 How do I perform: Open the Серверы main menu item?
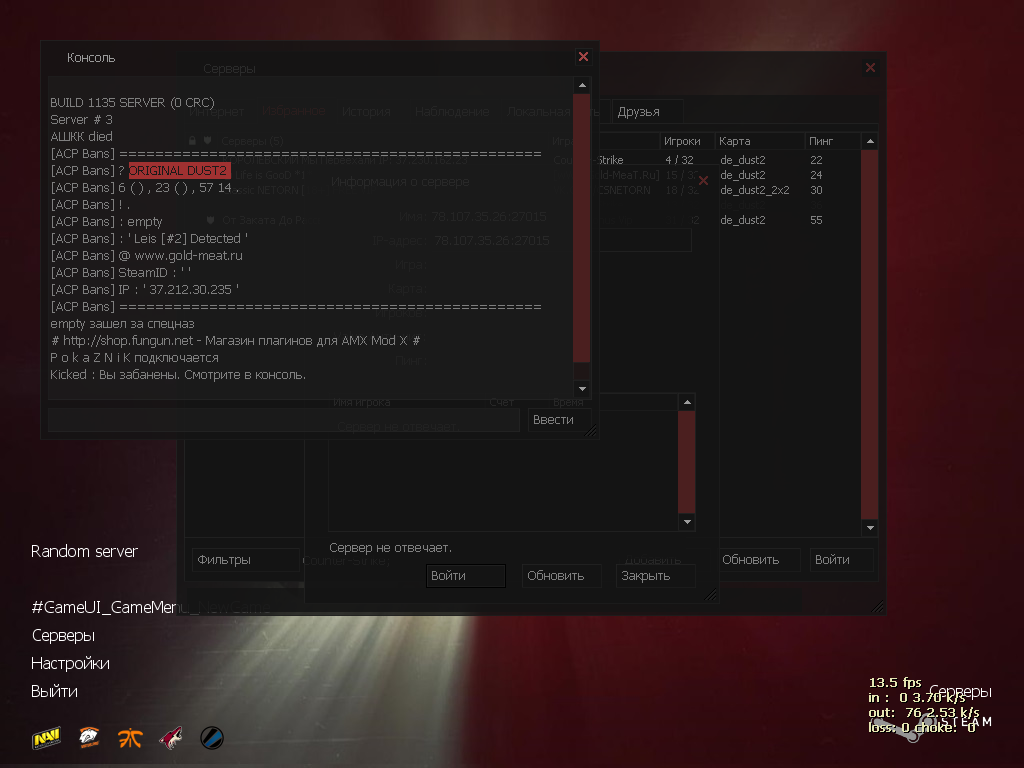[63, 635]
